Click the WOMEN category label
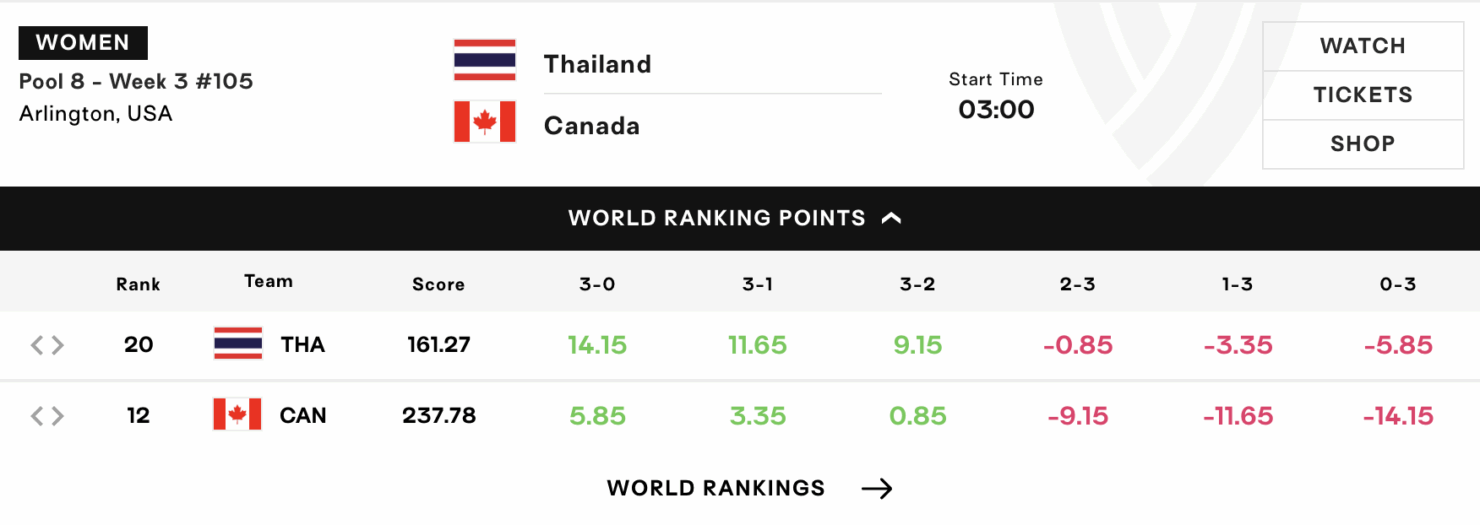Image resolution: width=1480 pixels, height=525 pixels. click(x=83, y=43)
